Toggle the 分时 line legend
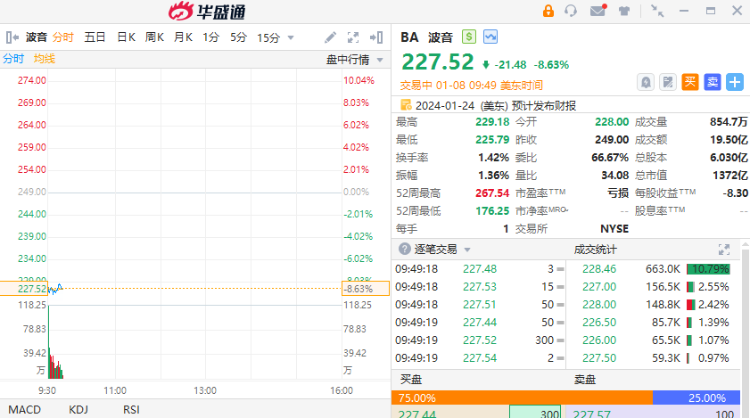 [13, 59]
